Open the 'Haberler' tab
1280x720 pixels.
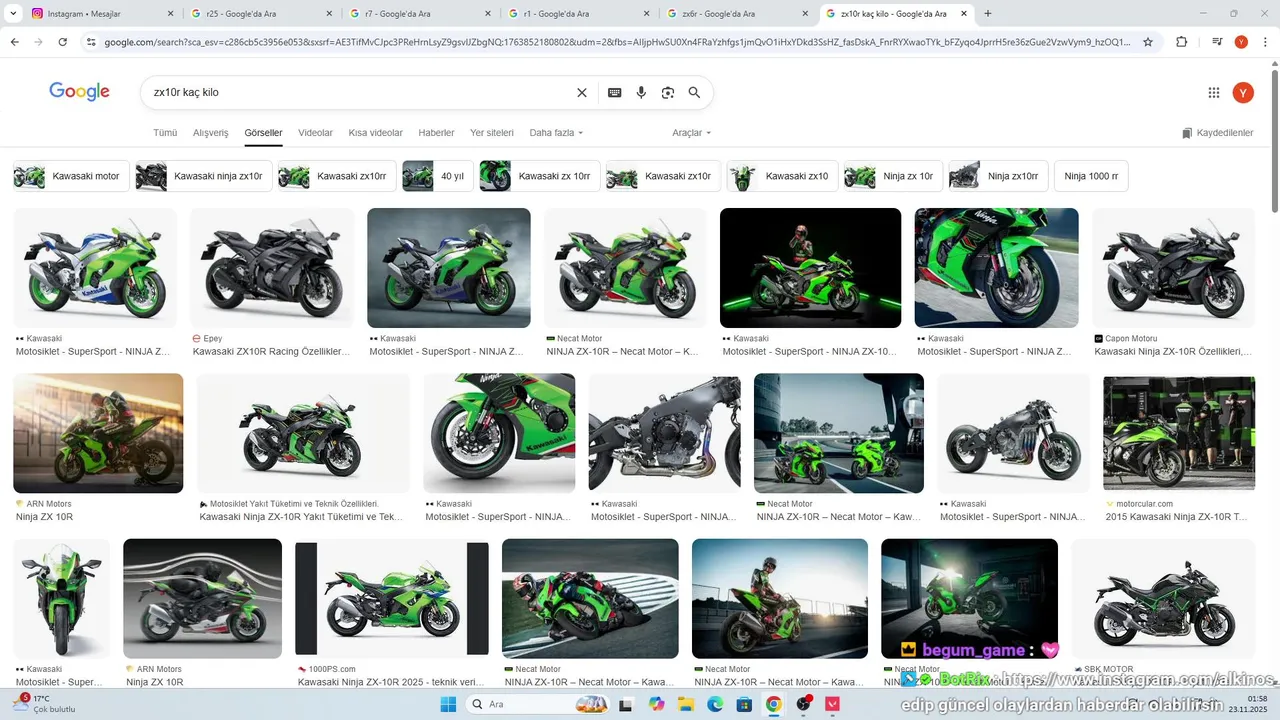(x=436, y=133)
